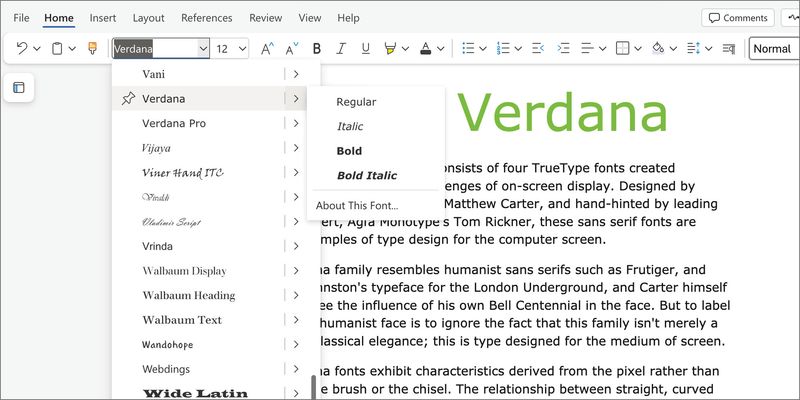Toggle Underline formatting in the toolbar

tap(365, 48)
